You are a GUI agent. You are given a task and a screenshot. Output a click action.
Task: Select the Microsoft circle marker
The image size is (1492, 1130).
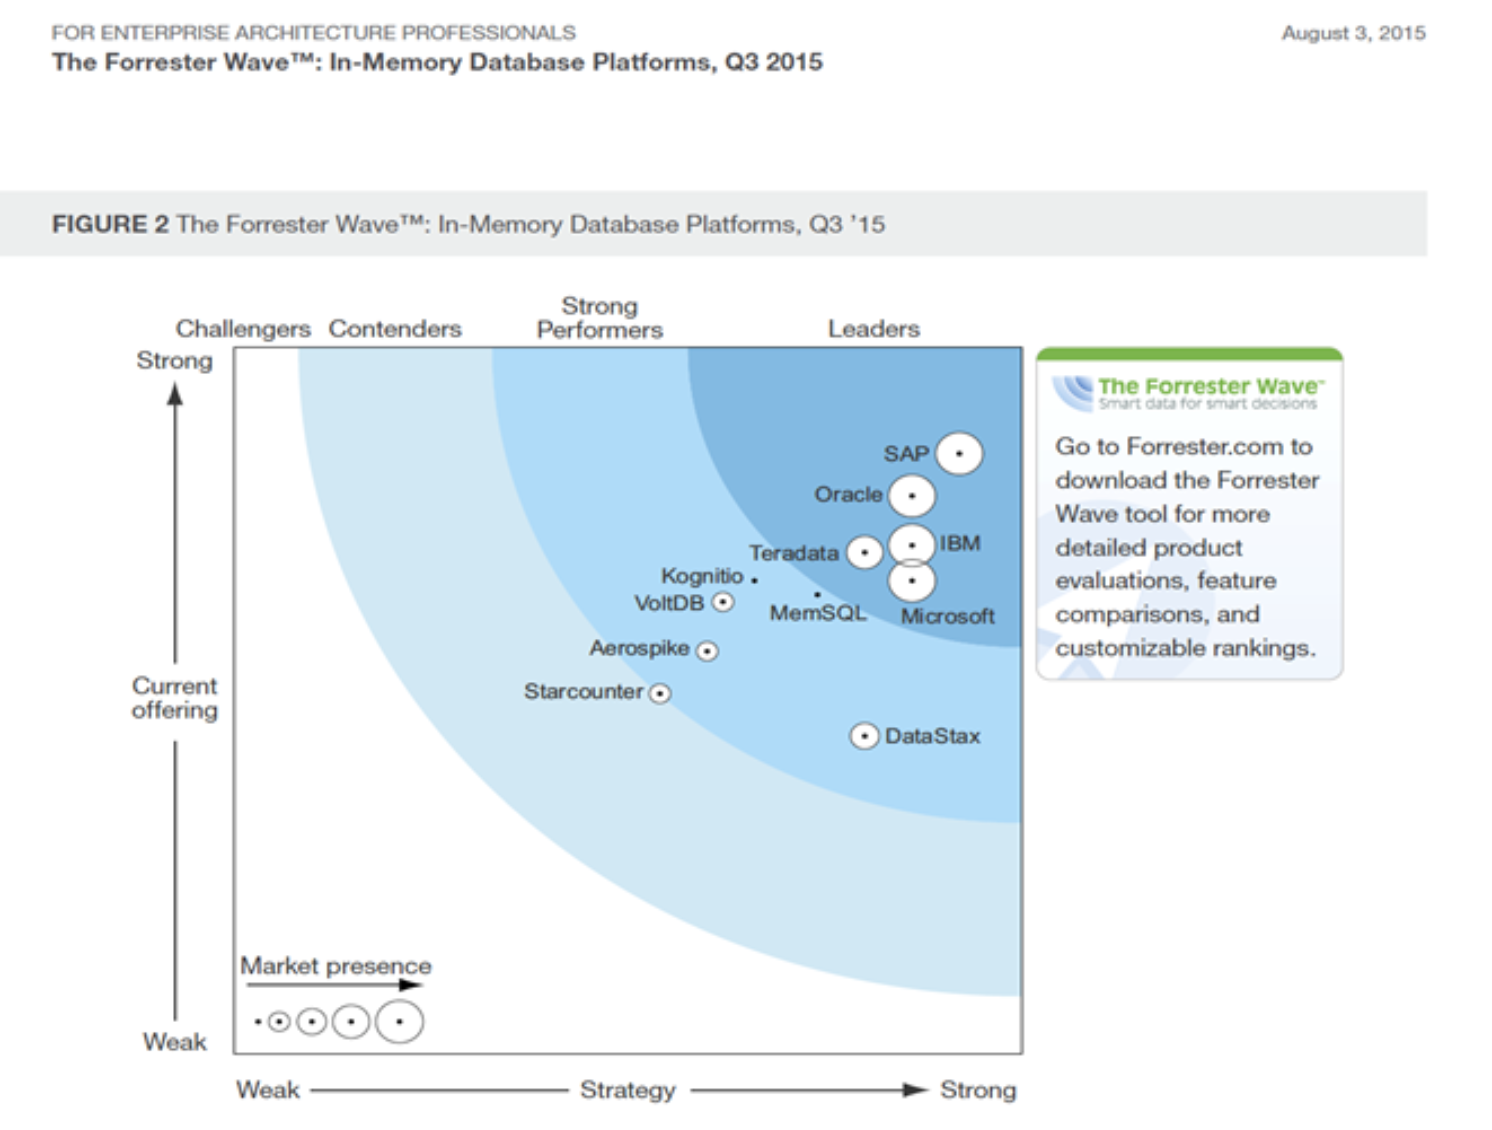pos(912,581)
